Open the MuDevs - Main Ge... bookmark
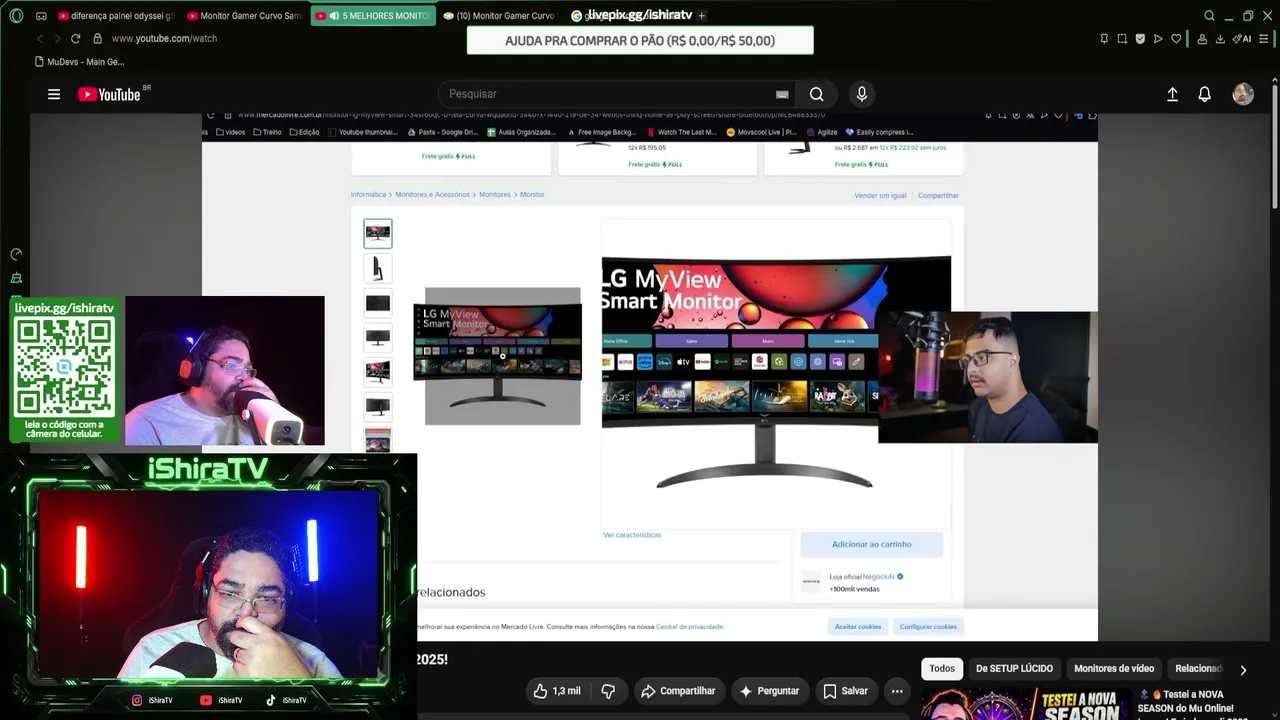Image resolution: width=1280 pixels, height=720 pixels. pos(80,62)
